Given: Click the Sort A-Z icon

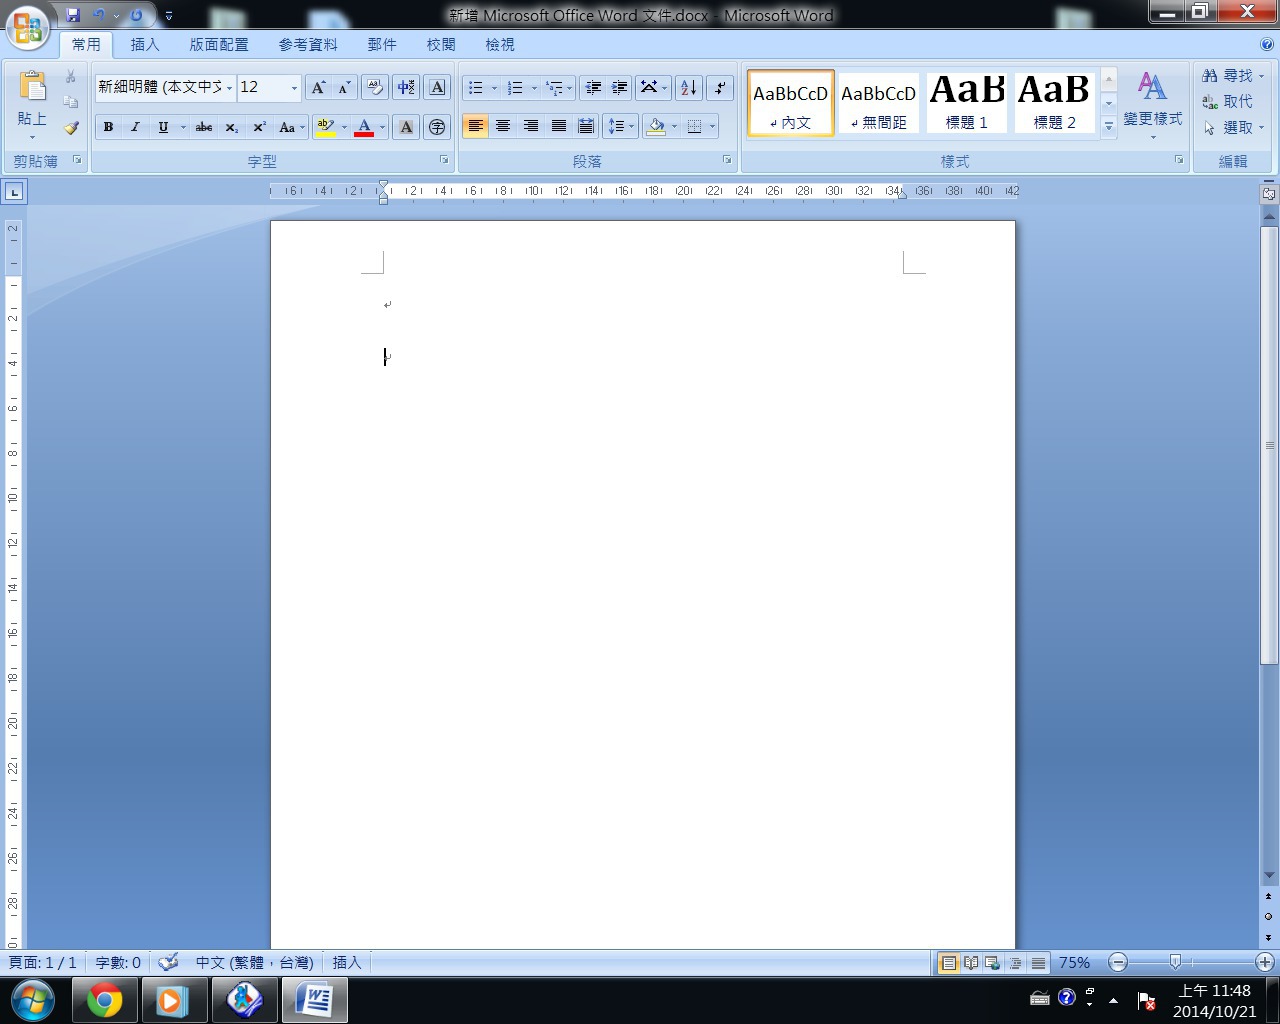Looking at the screenshot, I should (688, 88).
